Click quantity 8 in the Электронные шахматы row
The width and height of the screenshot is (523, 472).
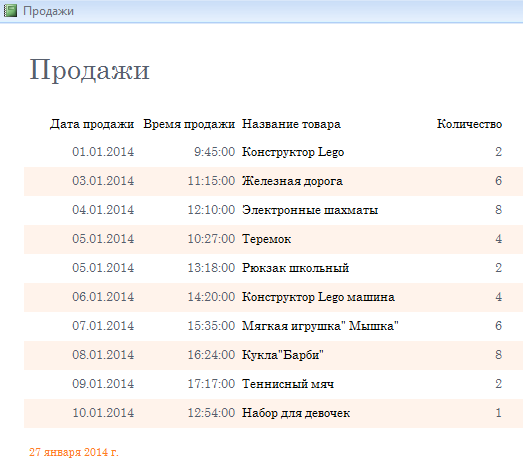[x=498, y=210]
